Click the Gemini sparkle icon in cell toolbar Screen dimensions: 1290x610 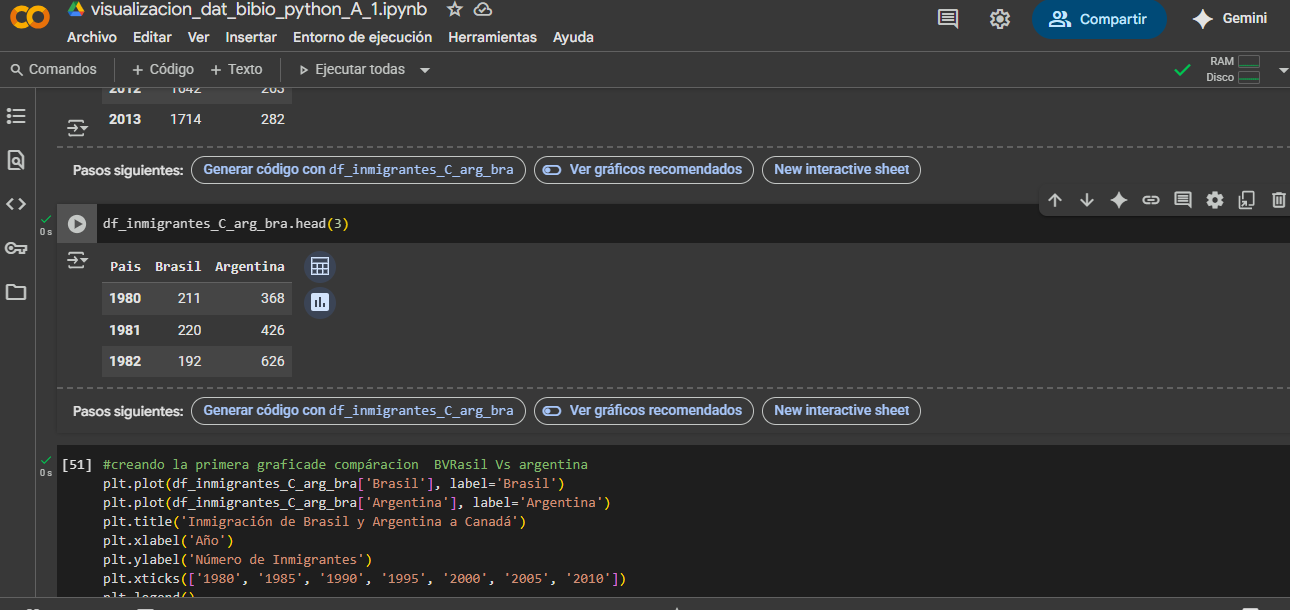(x=1119, y=200)
